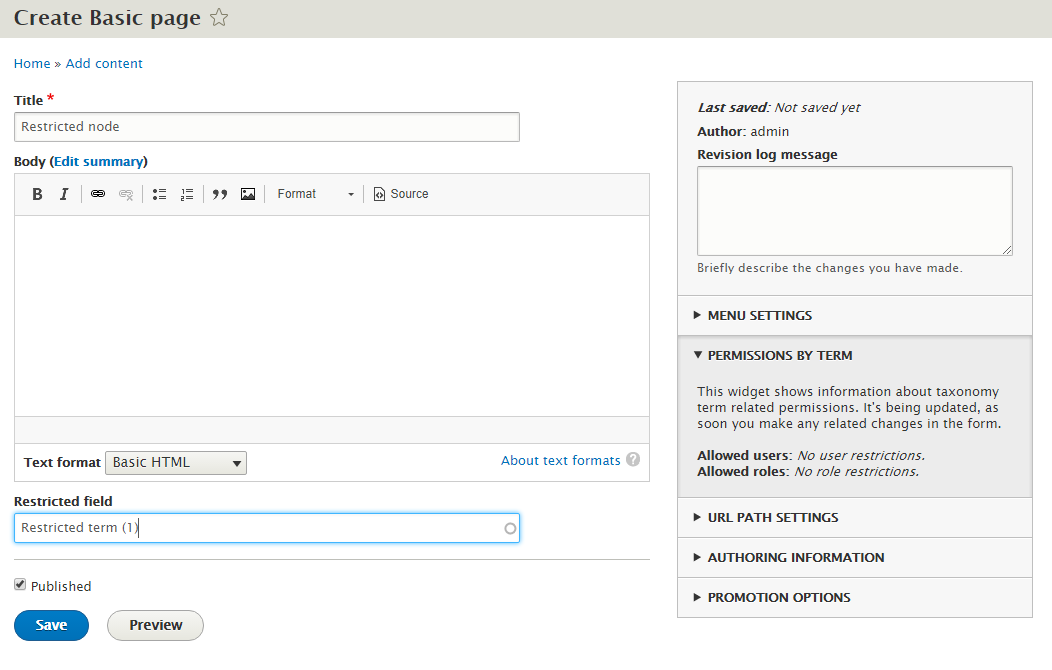Image resolution: width=1052 pixels, height=670 pixels.
Task: Open the help icon beside About text formats
Action: (x=633, y=460)
